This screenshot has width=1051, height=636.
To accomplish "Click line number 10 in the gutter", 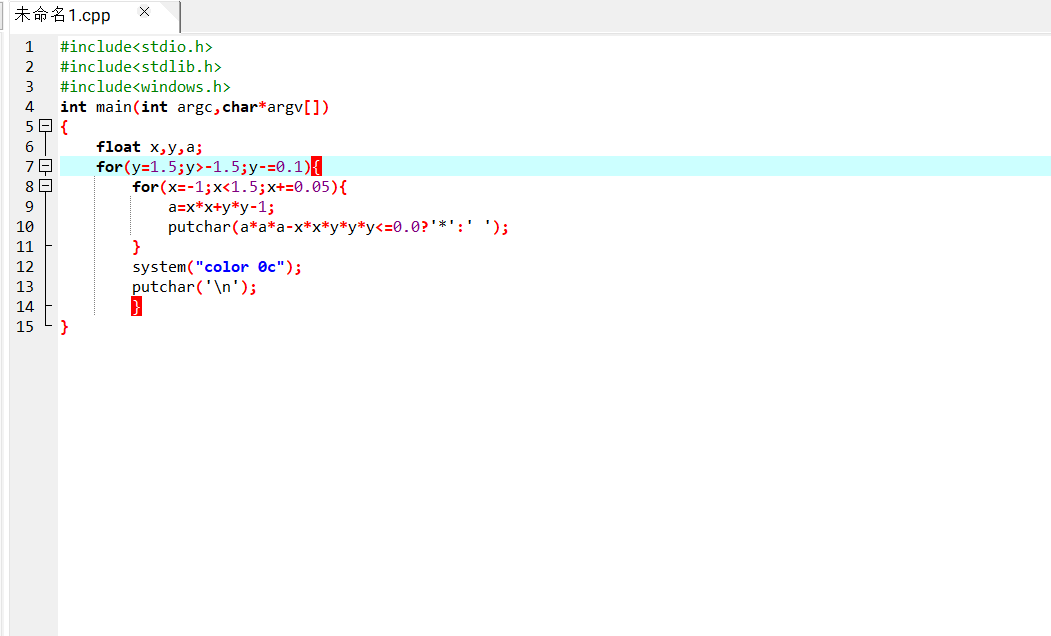I will [26, 227].
